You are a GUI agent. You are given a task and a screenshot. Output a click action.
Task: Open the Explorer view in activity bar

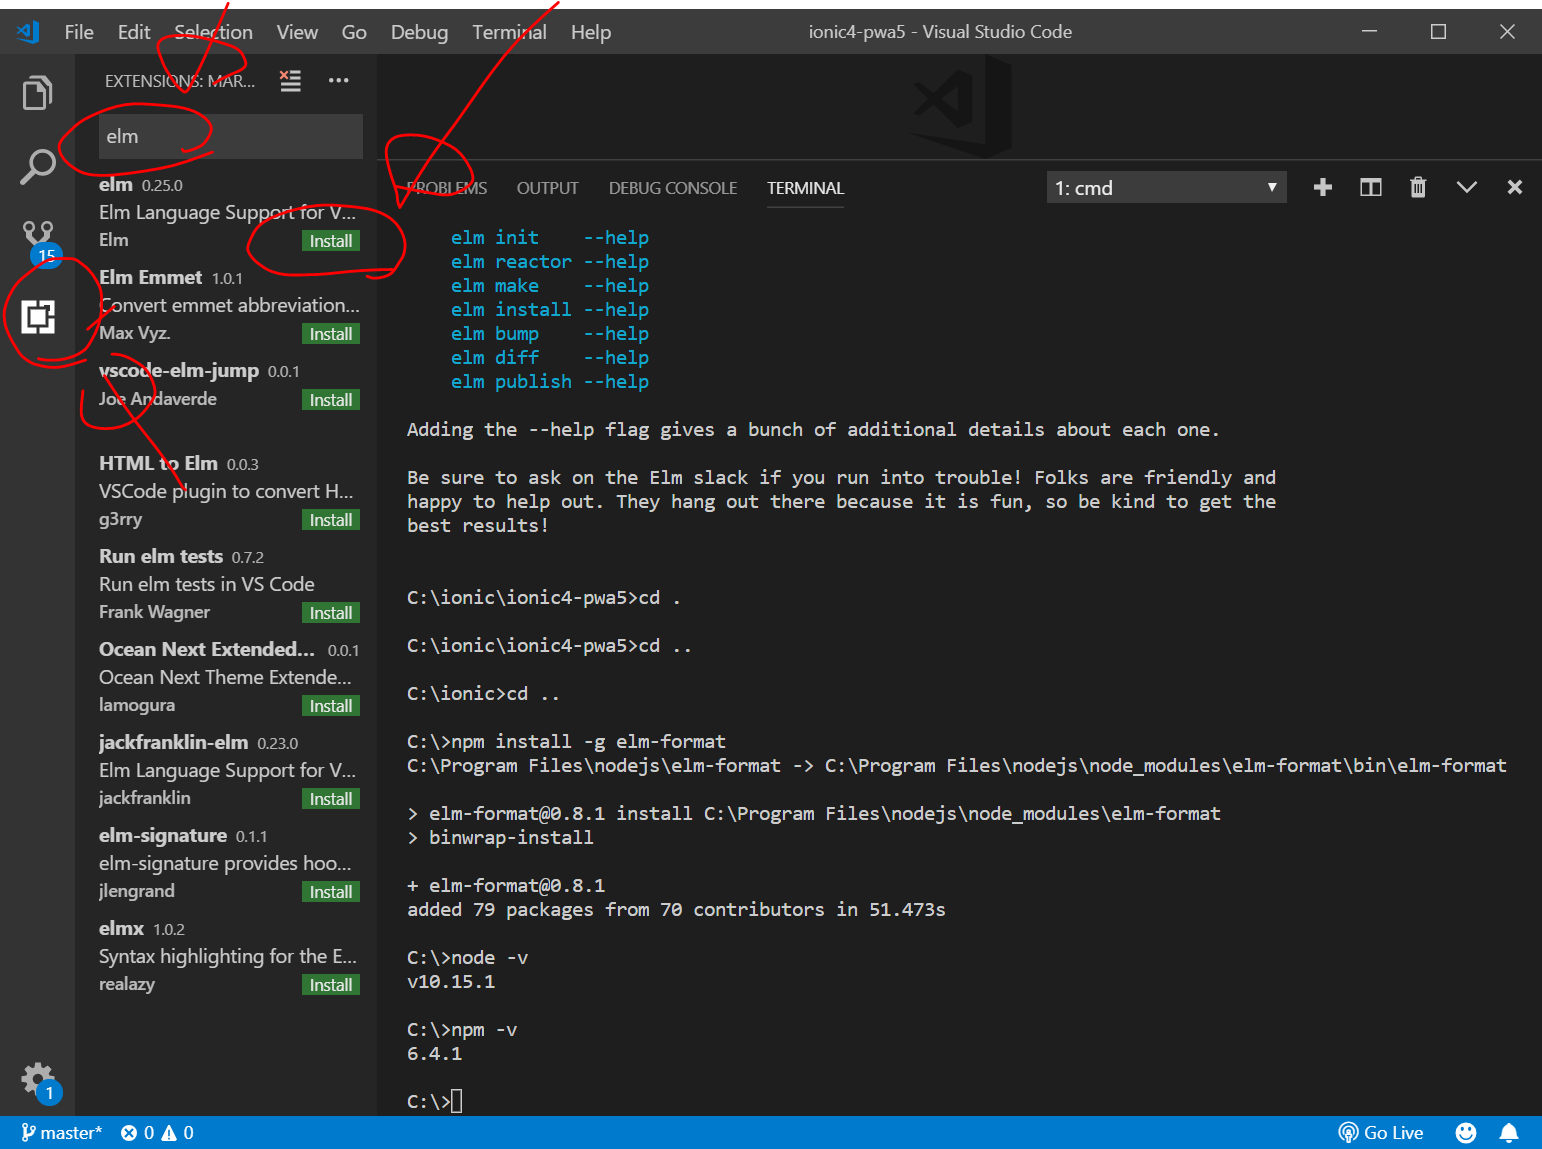point(37,93)
